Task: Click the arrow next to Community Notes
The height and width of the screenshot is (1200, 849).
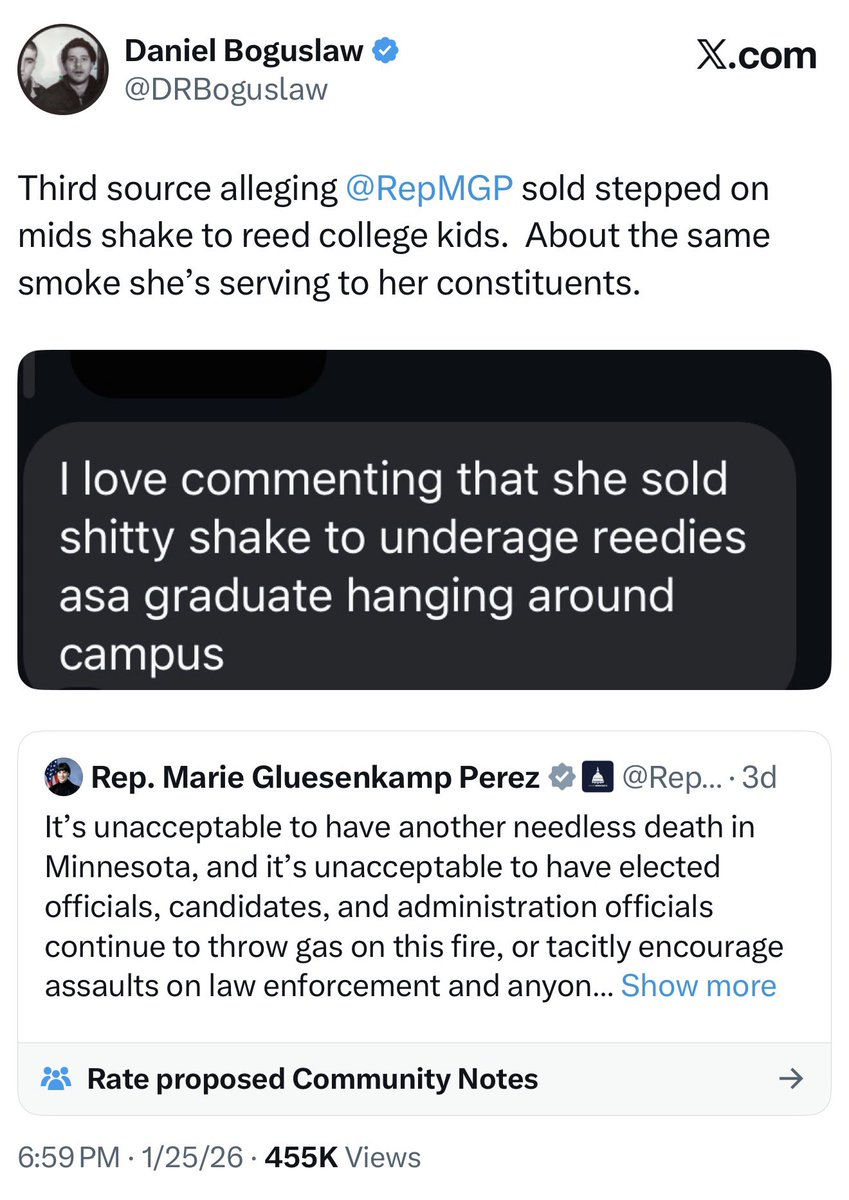Action: pos(790,1078)
